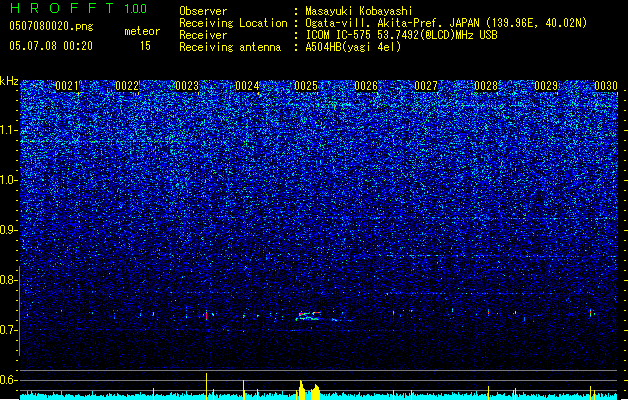The image size is (629, 400).
Task: Click the HROFFT title text
Action: point(63,8)
